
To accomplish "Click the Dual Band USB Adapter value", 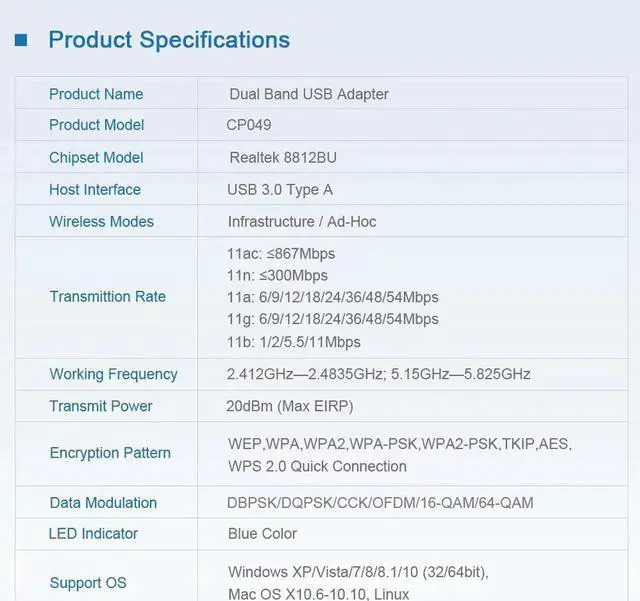I will pos(308,94).
